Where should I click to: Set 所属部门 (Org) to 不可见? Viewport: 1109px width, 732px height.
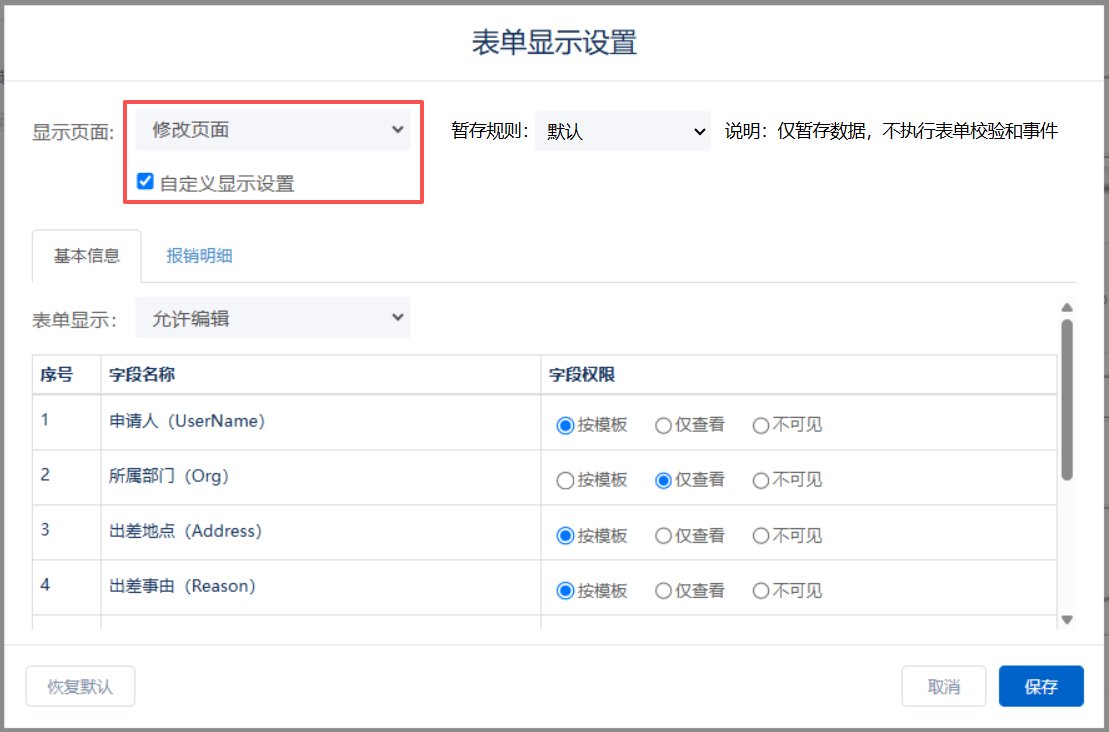point(761,480)
